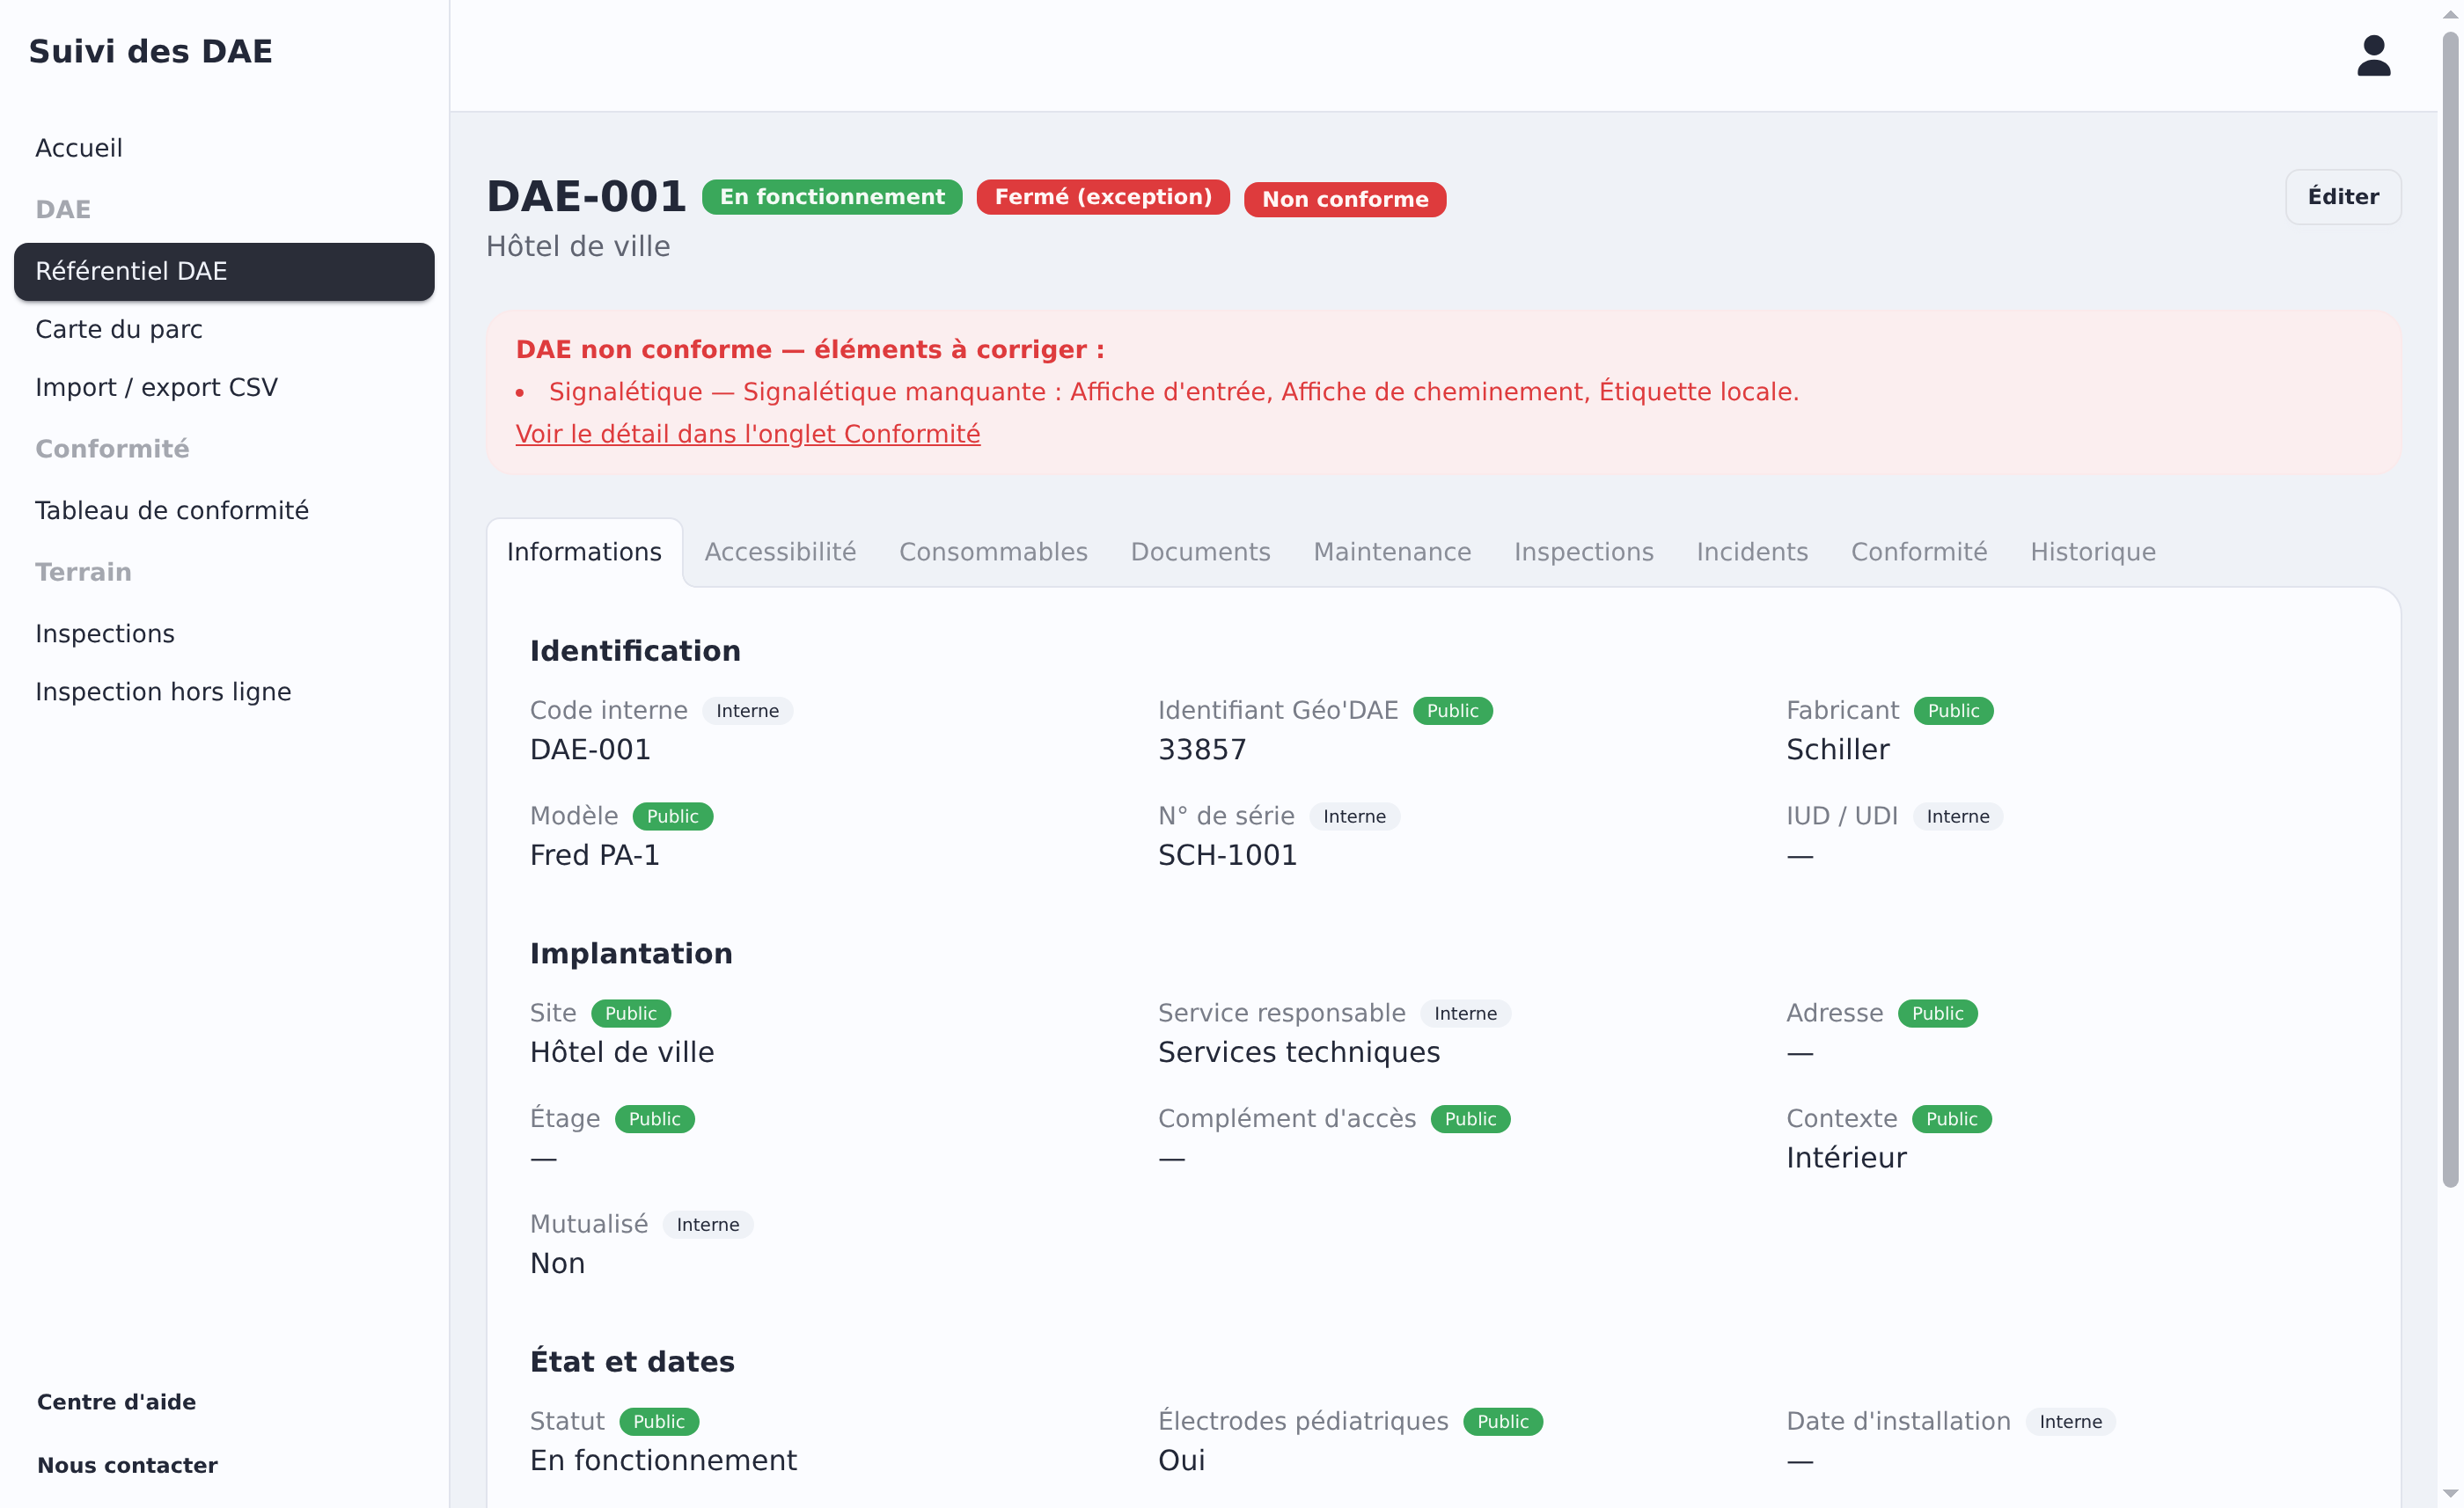Click the Service responsable value Services techniques
The height and width of the screenshot is (1508, 2464).
(x=1299, y=1053)
